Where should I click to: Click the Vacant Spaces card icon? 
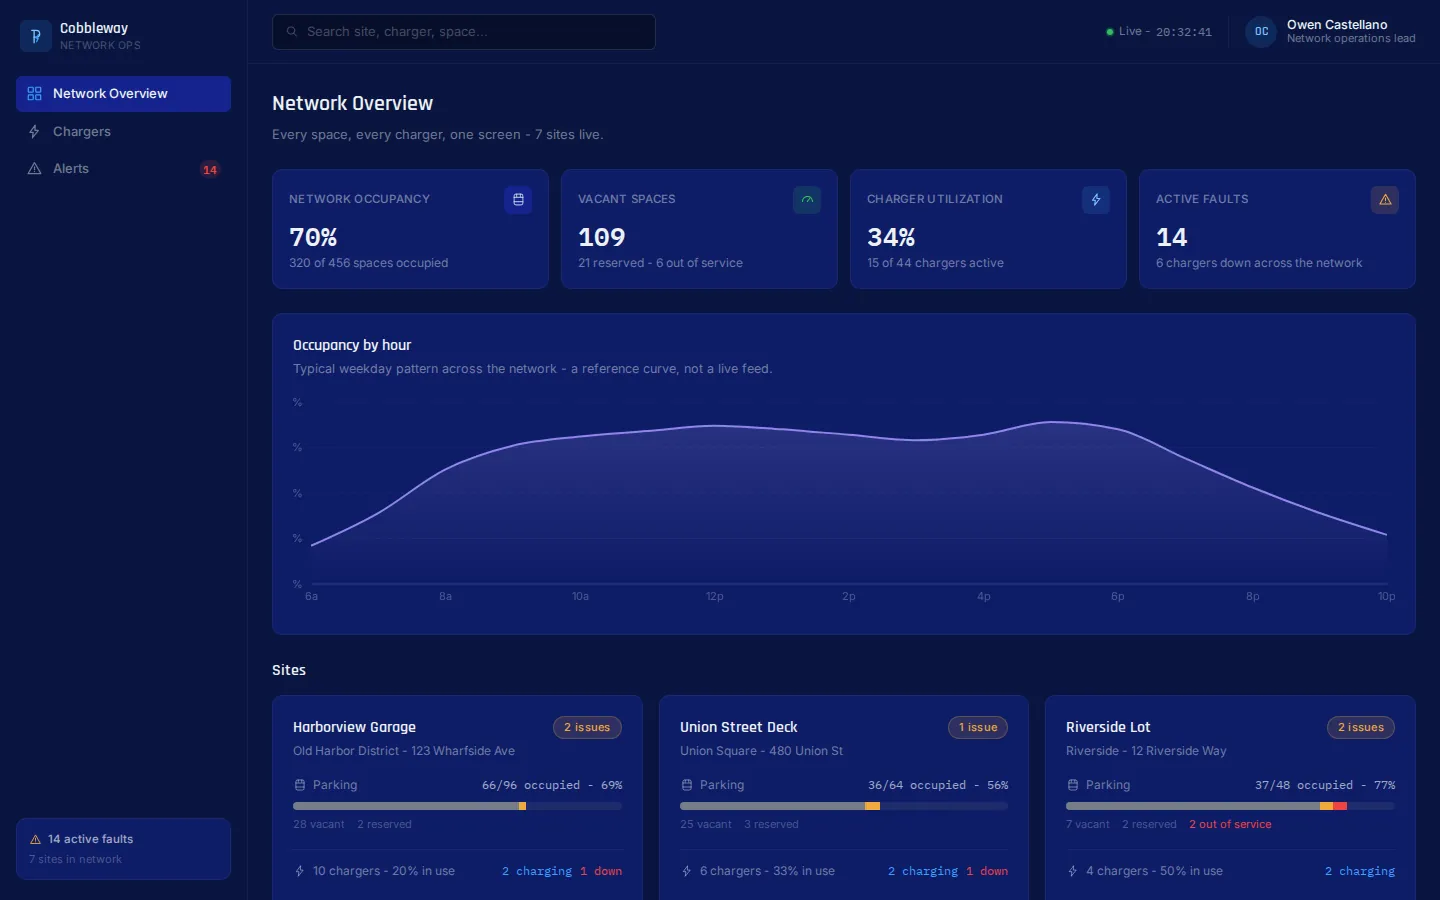[807, 200]
